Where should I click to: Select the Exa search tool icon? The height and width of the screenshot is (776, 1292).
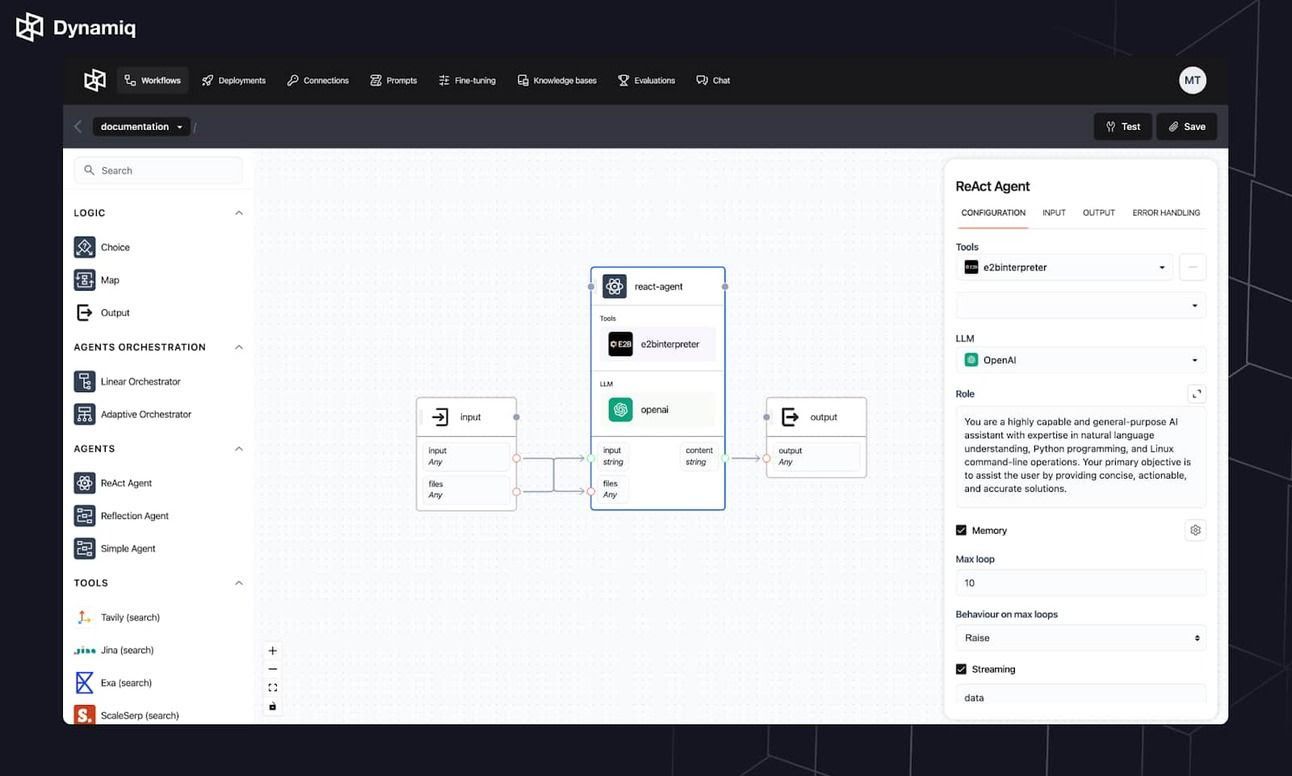coord(85,683)
